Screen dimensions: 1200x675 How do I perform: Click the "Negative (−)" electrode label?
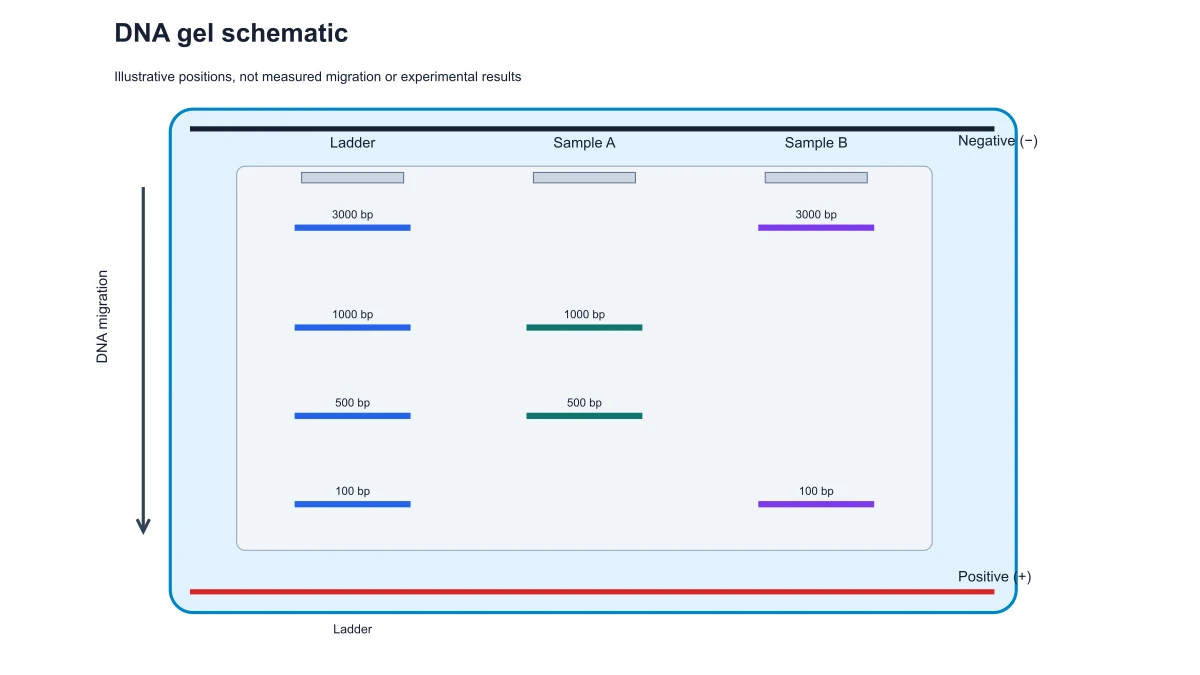(x=998, y=141)
